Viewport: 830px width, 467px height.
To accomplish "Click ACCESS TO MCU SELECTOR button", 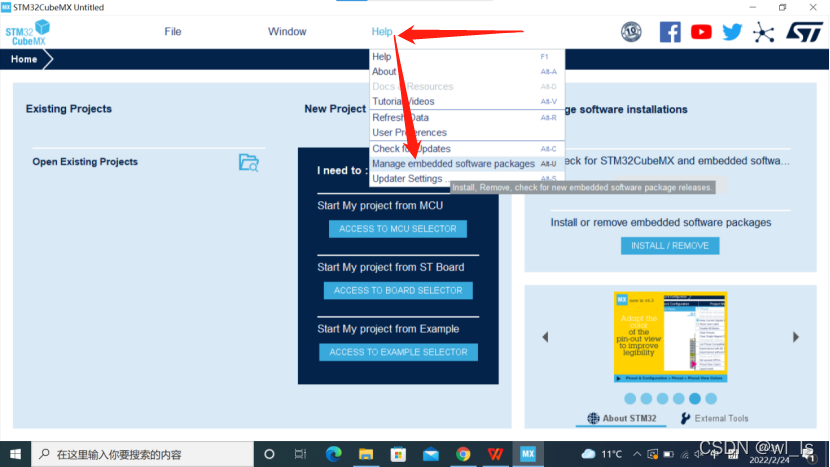I will click(398, 229).
